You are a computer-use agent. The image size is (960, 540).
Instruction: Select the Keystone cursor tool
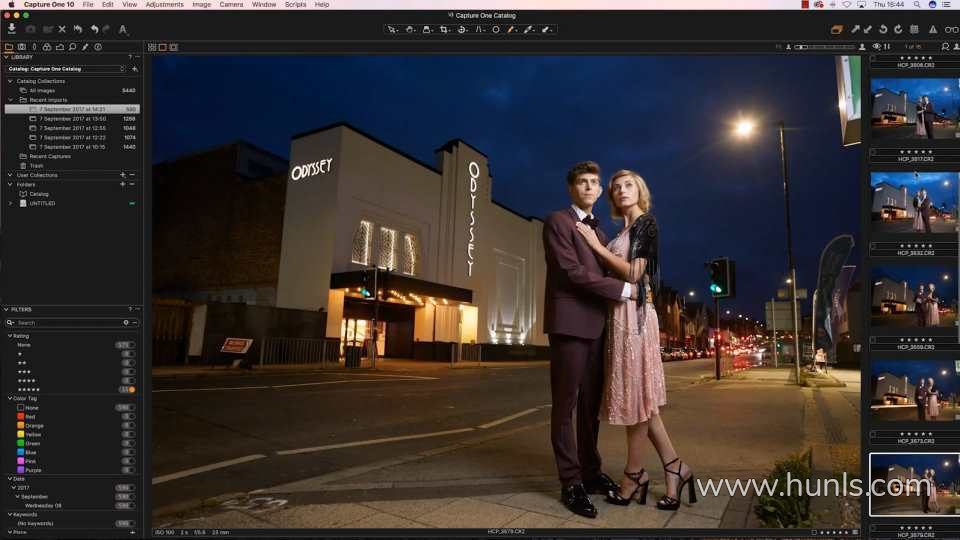pos(480,29)
